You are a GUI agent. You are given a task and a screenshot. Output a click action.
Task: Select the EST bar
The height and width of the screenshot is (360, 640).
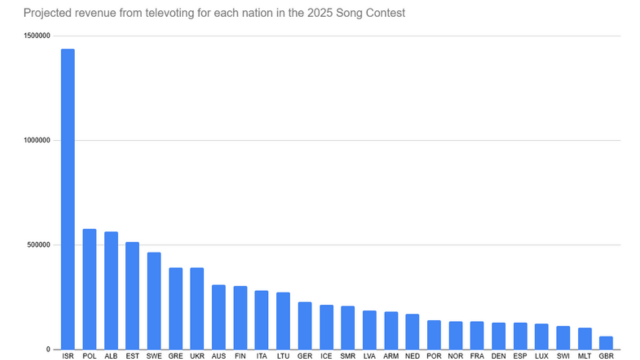[132, 296]
